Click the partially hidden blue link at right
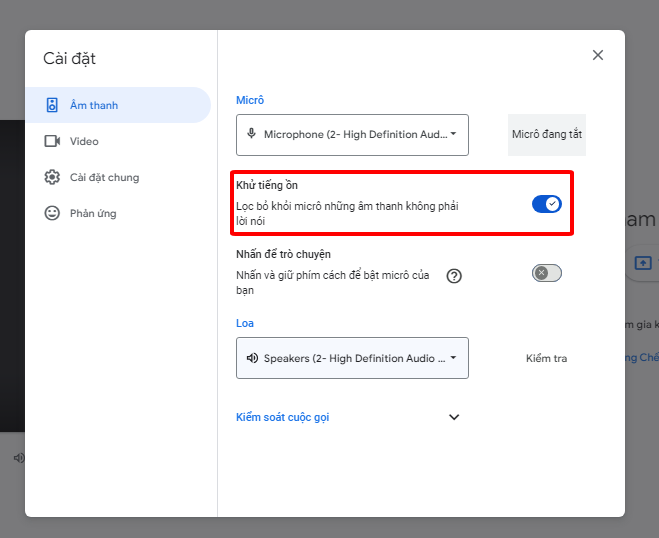This screenshot has height=538, width=659. click(640, 358)
